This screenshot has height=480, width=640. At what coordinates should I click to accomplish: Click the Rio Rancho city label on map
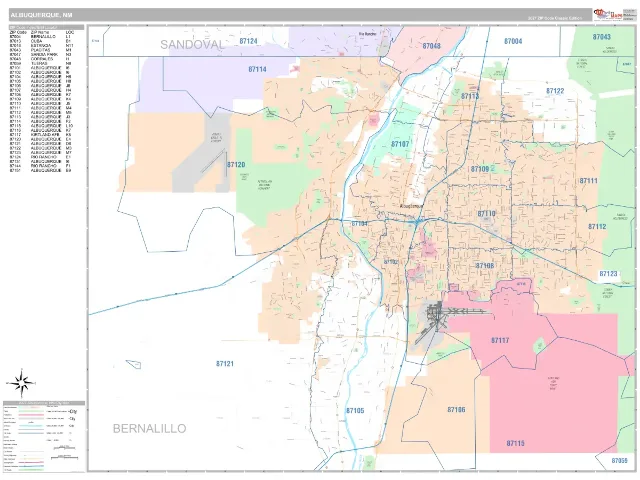(x=367, y=34)
